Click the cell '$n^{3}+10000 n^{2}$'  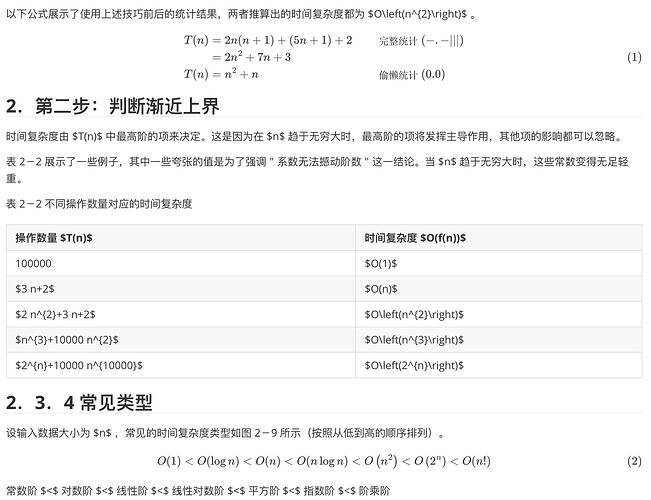pos(181,340)
